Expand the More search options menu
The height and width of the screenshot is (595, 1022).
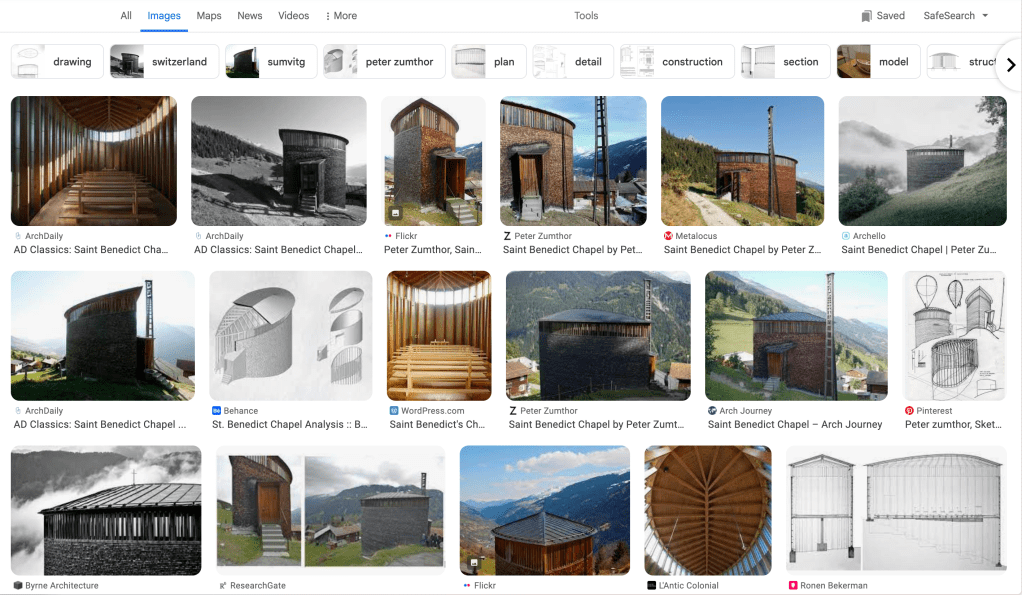pos(341,16)
